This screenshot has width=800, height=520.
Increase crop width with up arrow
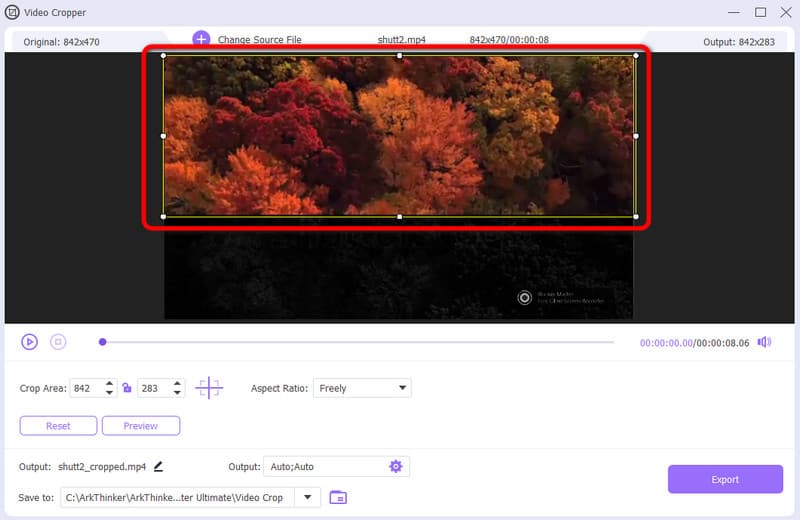click(x=109, y=383)
